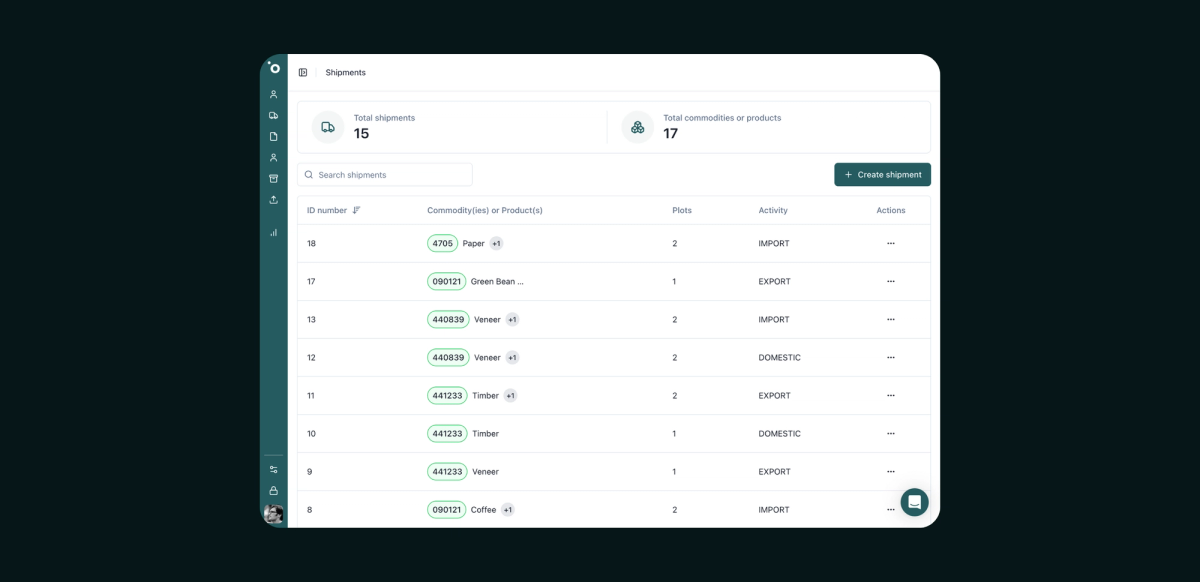The height and width of the screenshot is (582, 1200).
Task: Open the document page icon in the sidebar
Action: [274, 136]
